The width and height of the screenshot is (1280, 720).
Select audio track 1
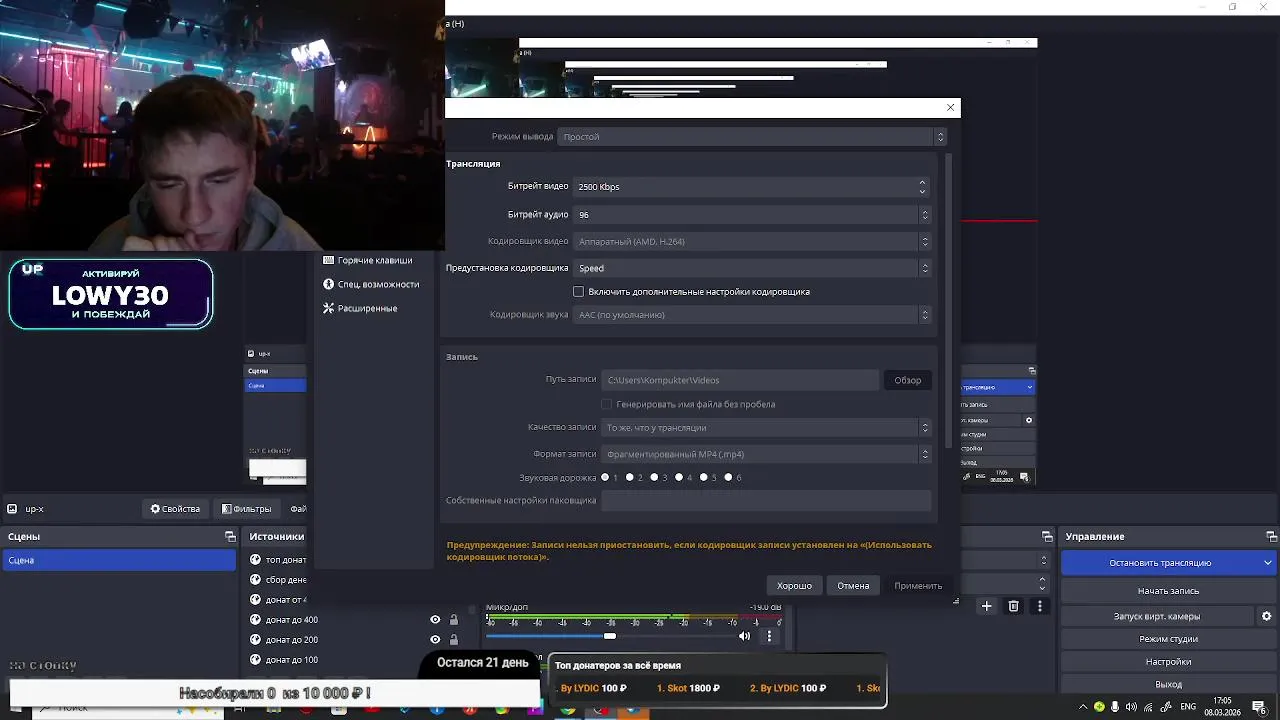coord(605,477)
